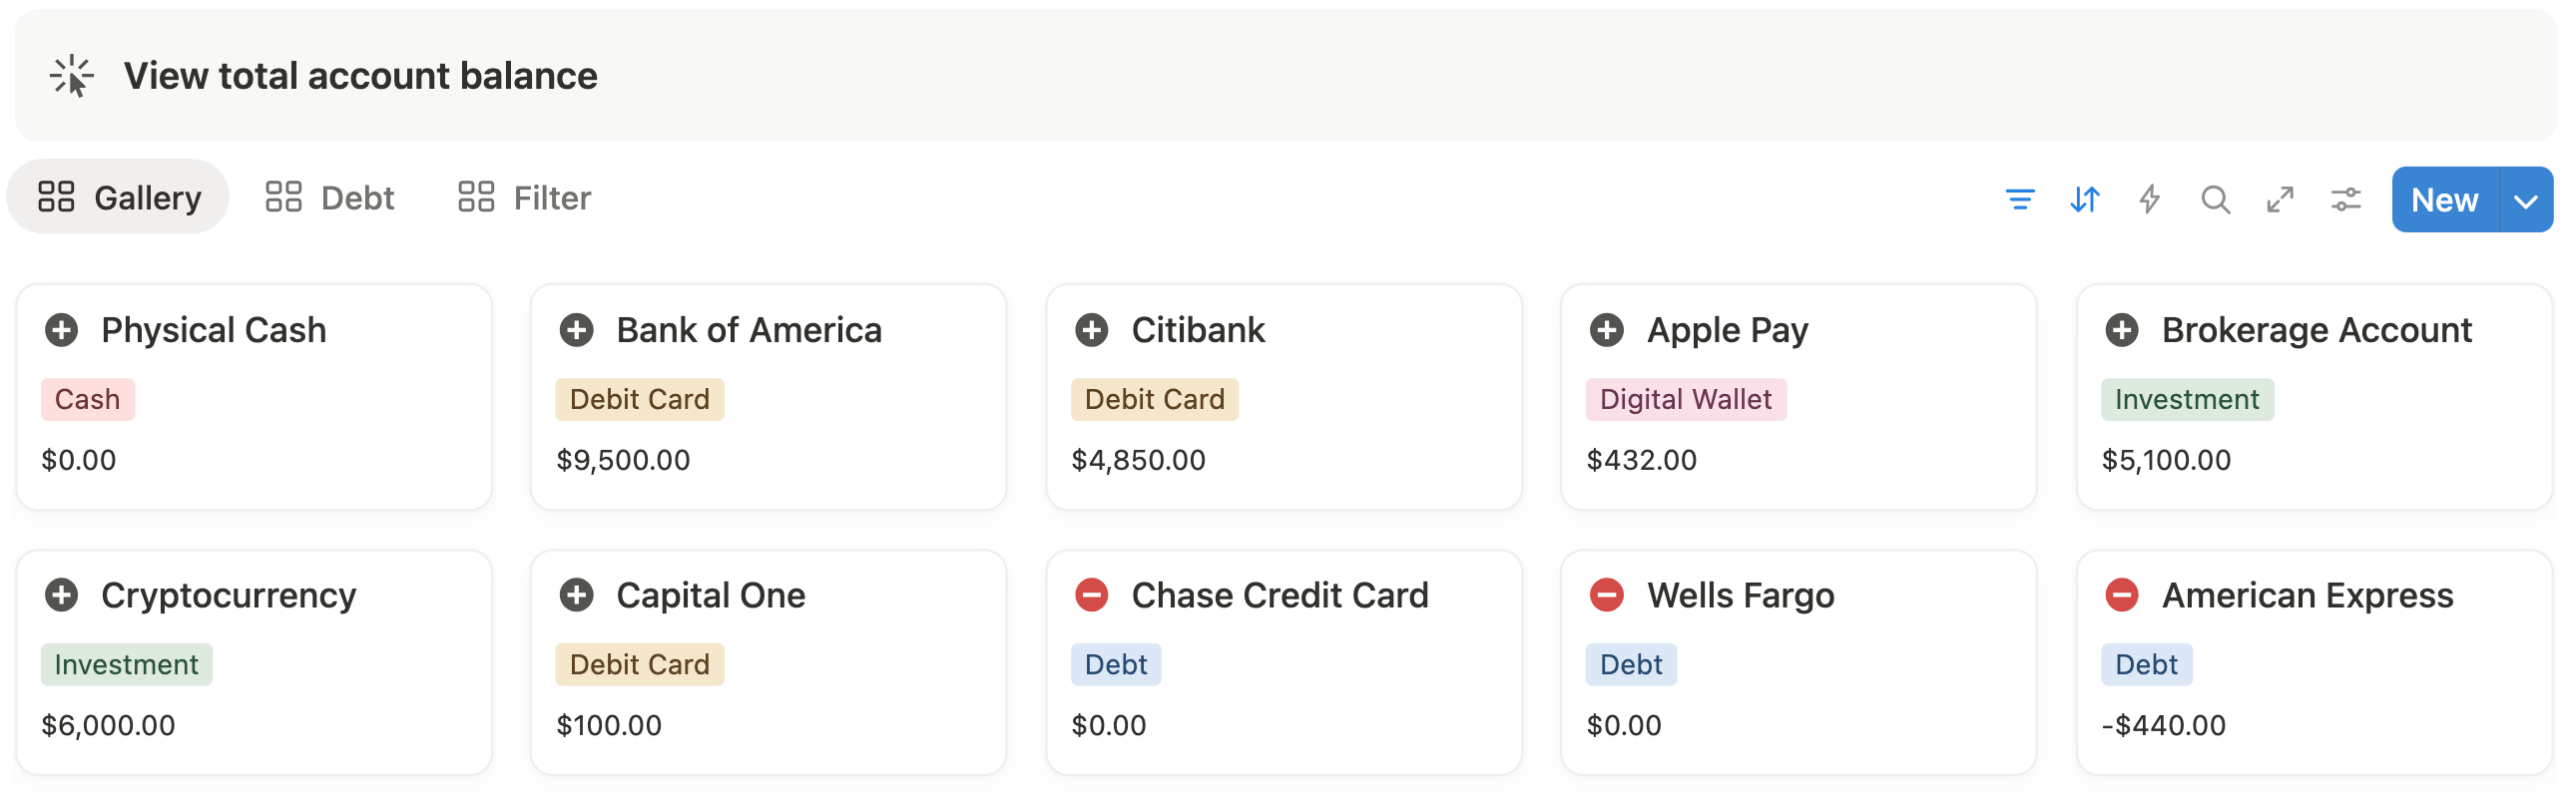
Task: Open the American Express card
Action: point(2313,662)
